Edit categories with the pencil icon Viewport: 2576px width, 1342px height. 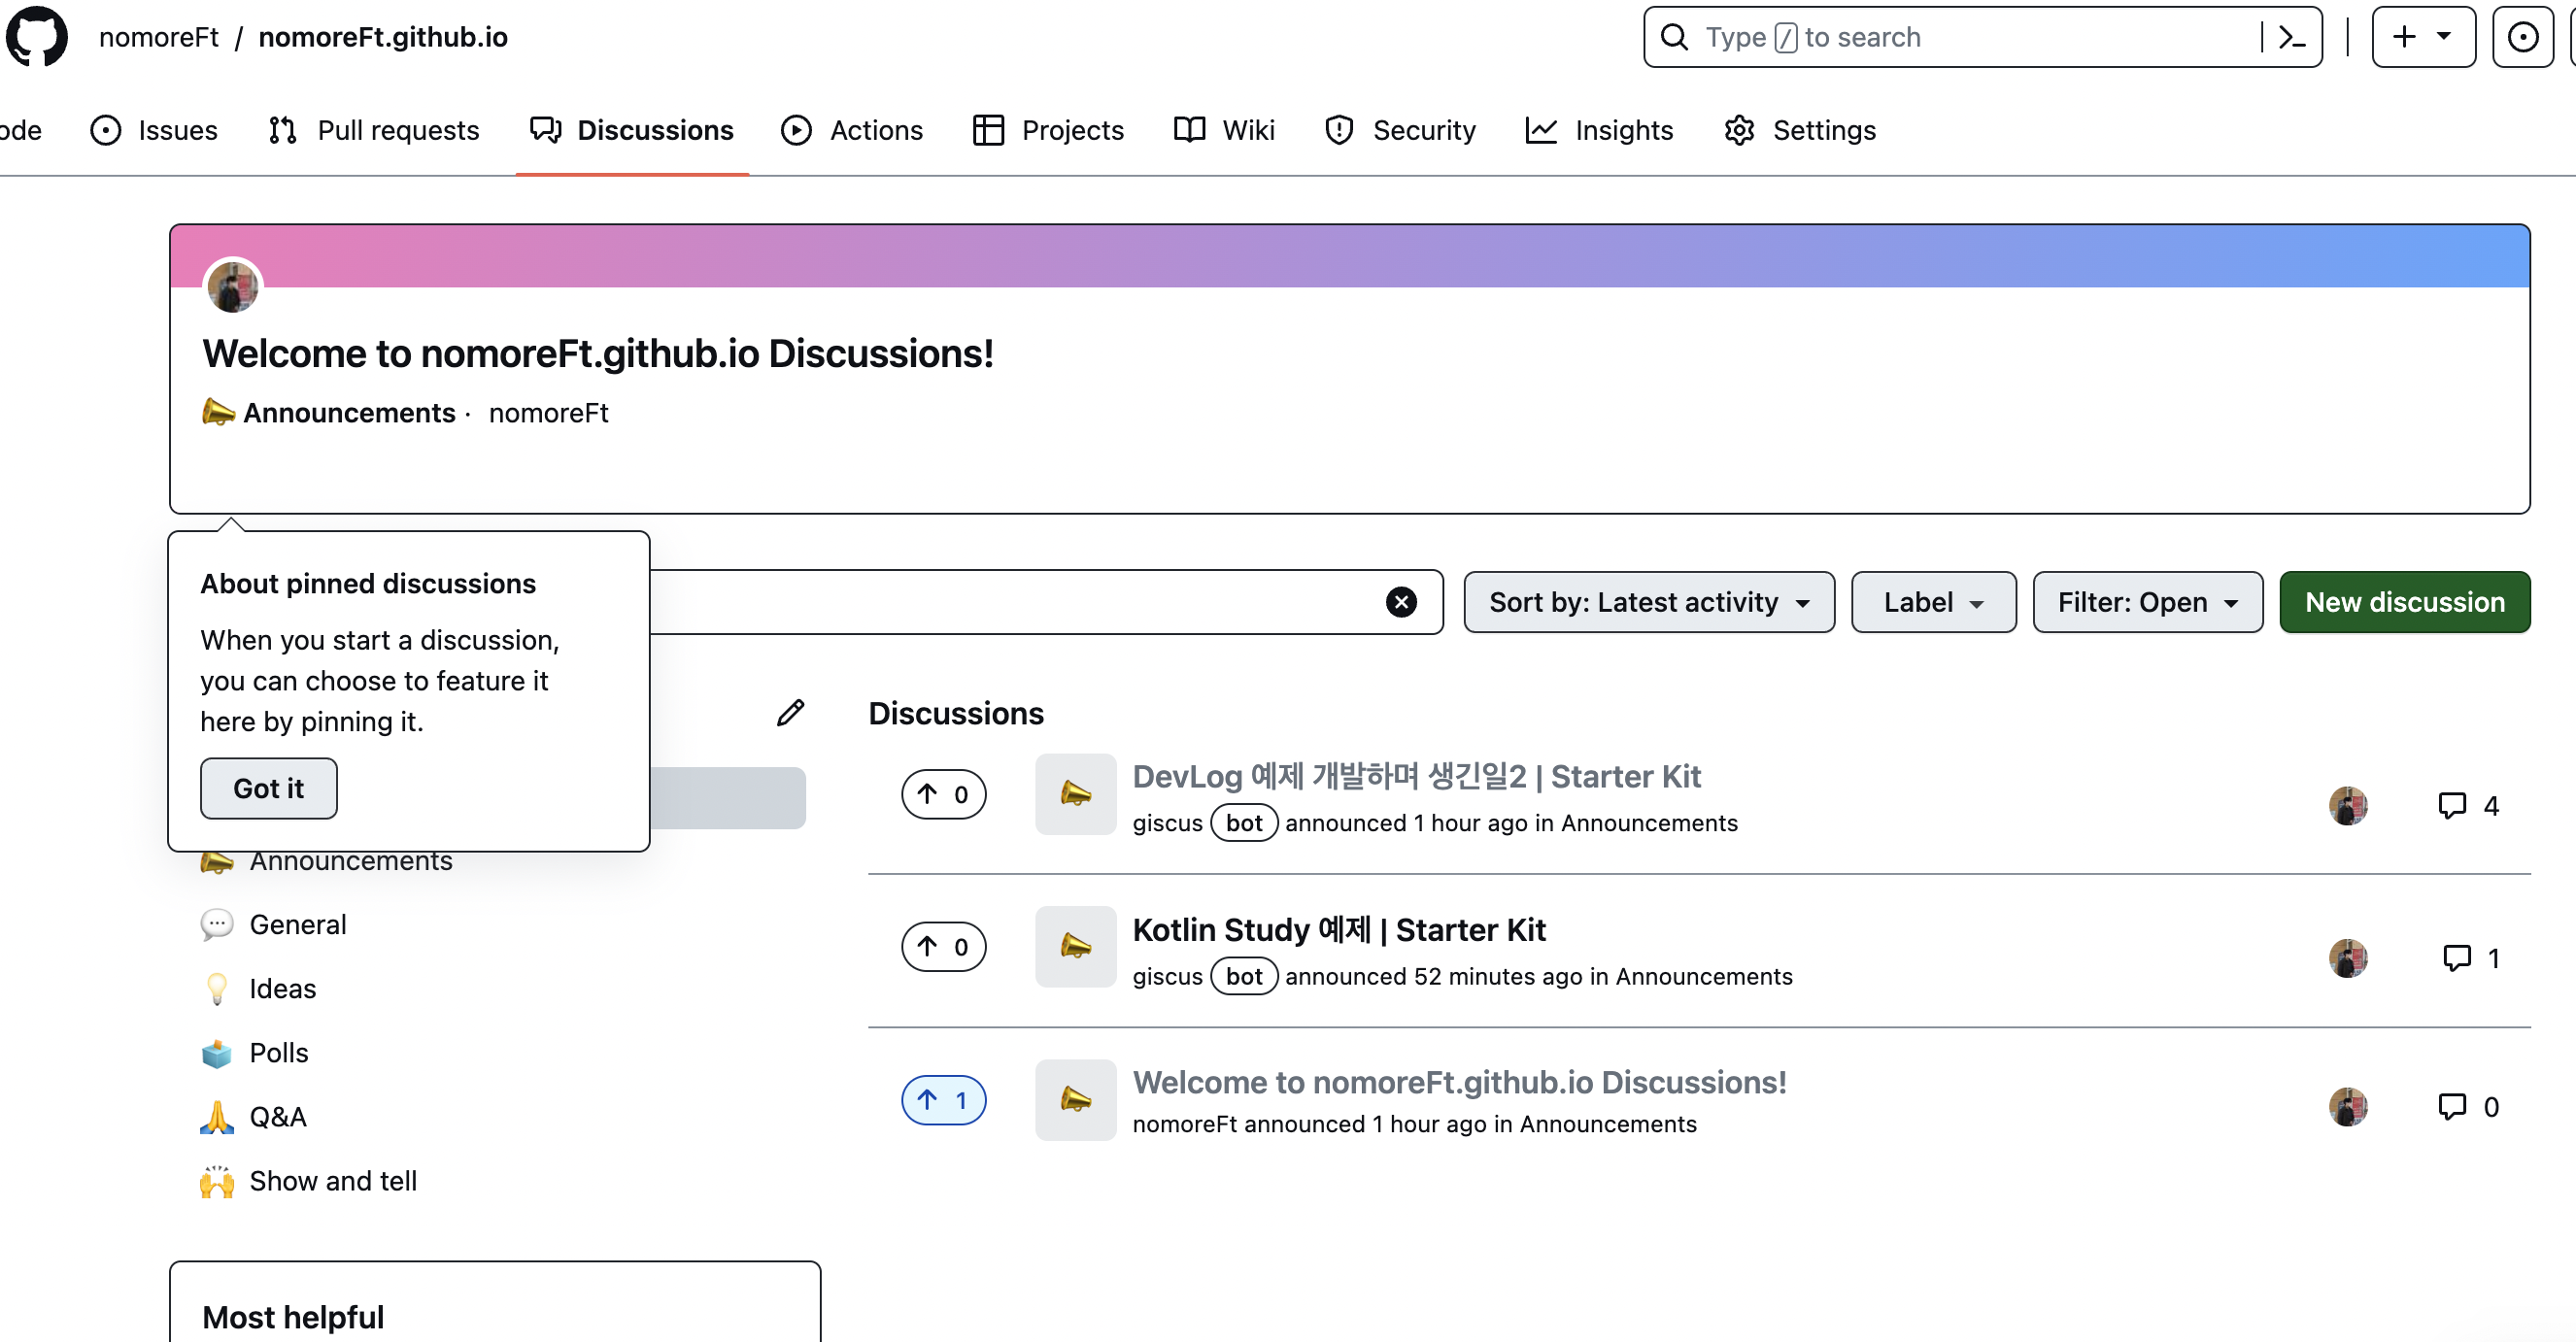click(x=790, y=713)
